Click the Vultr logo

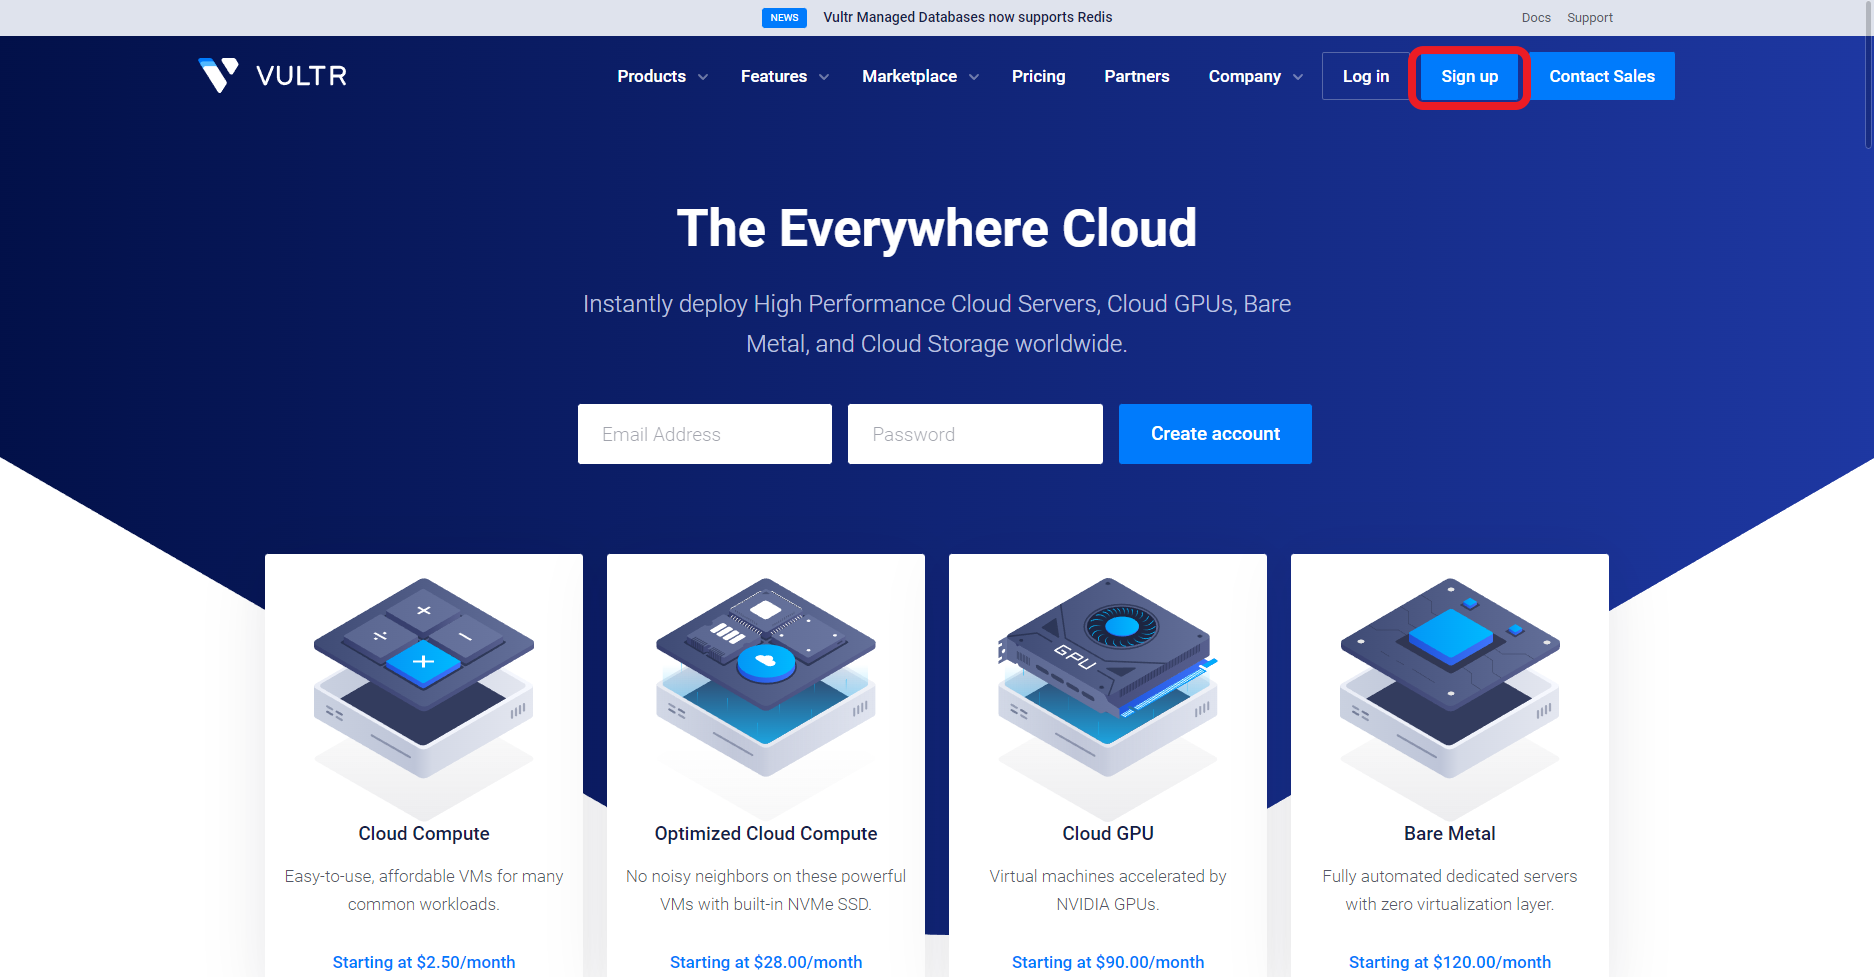[x=272, y=75]
